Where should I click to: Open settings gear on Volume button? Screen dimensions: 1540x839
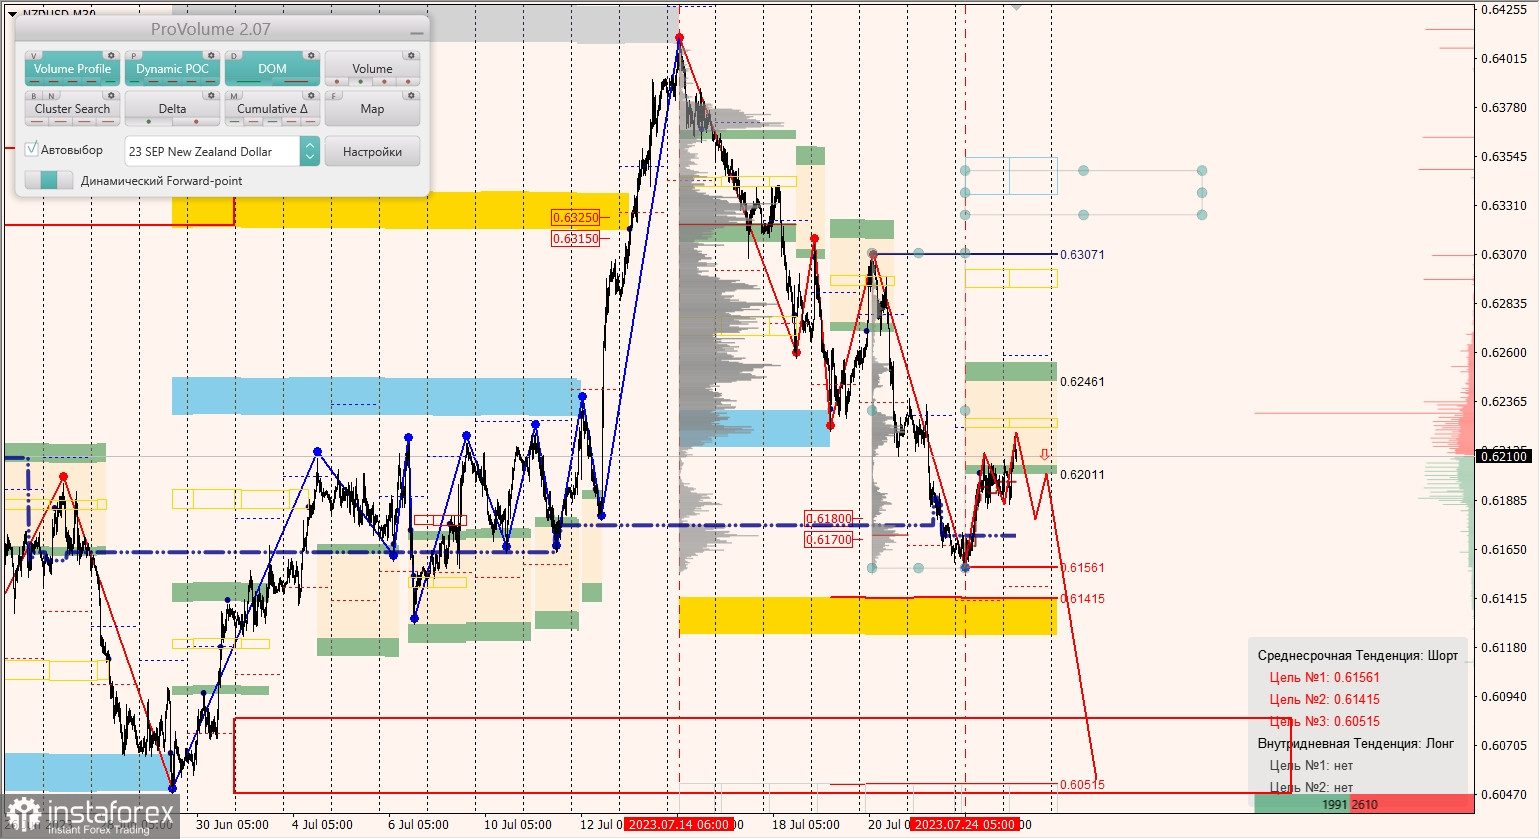411,56
